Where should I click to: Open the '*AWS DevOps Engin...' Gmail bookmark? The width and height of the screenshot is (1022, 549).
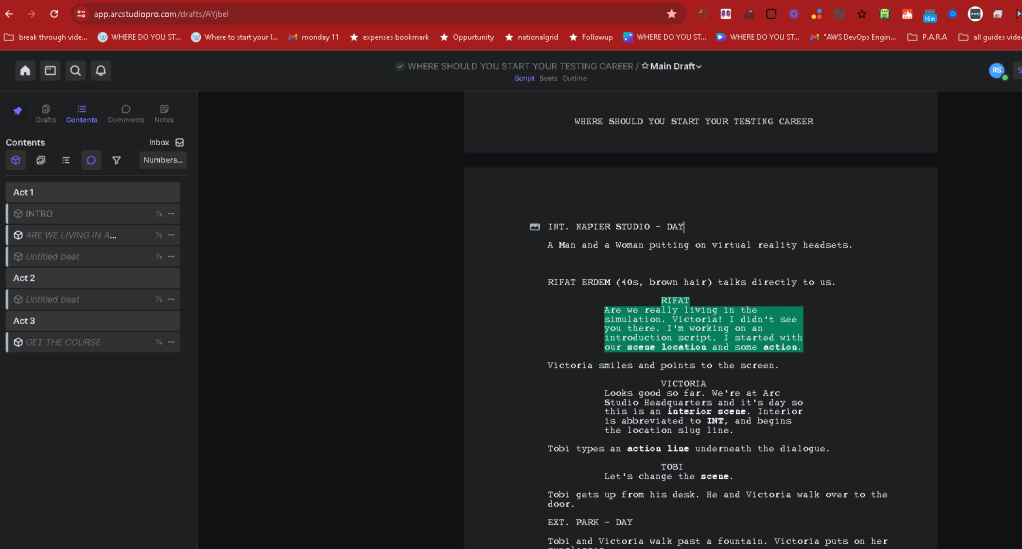(853, 37)
